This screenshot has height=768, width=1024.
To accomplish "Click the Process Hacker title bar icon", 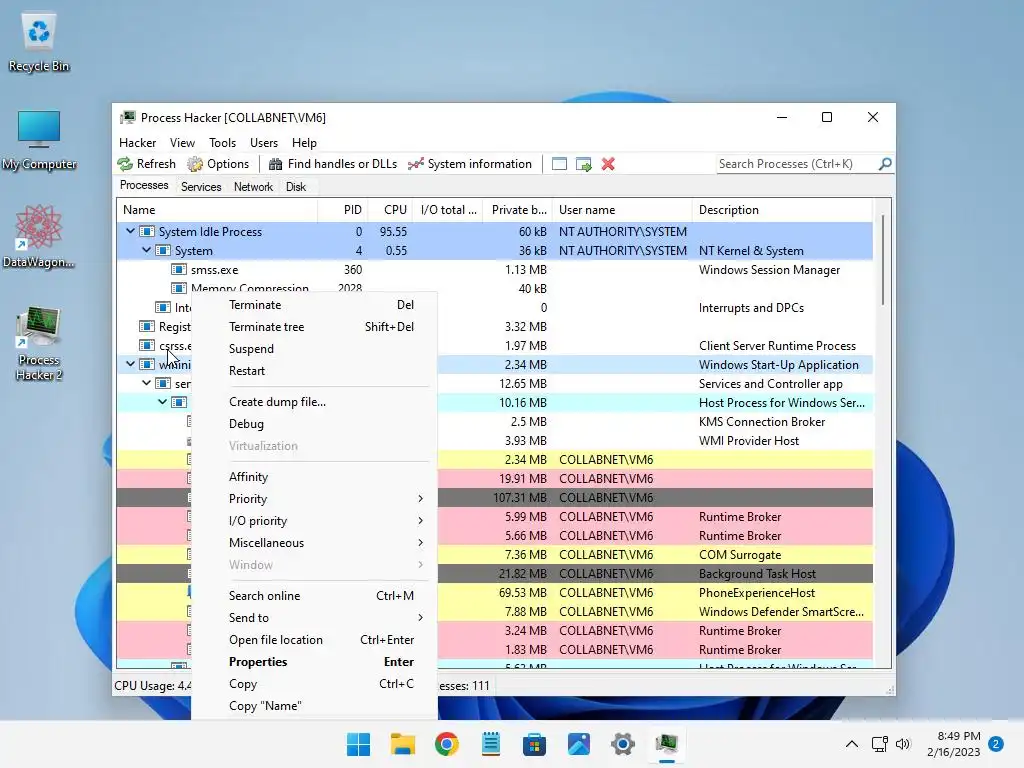I will pyautogui.click(x=128, y=118).
